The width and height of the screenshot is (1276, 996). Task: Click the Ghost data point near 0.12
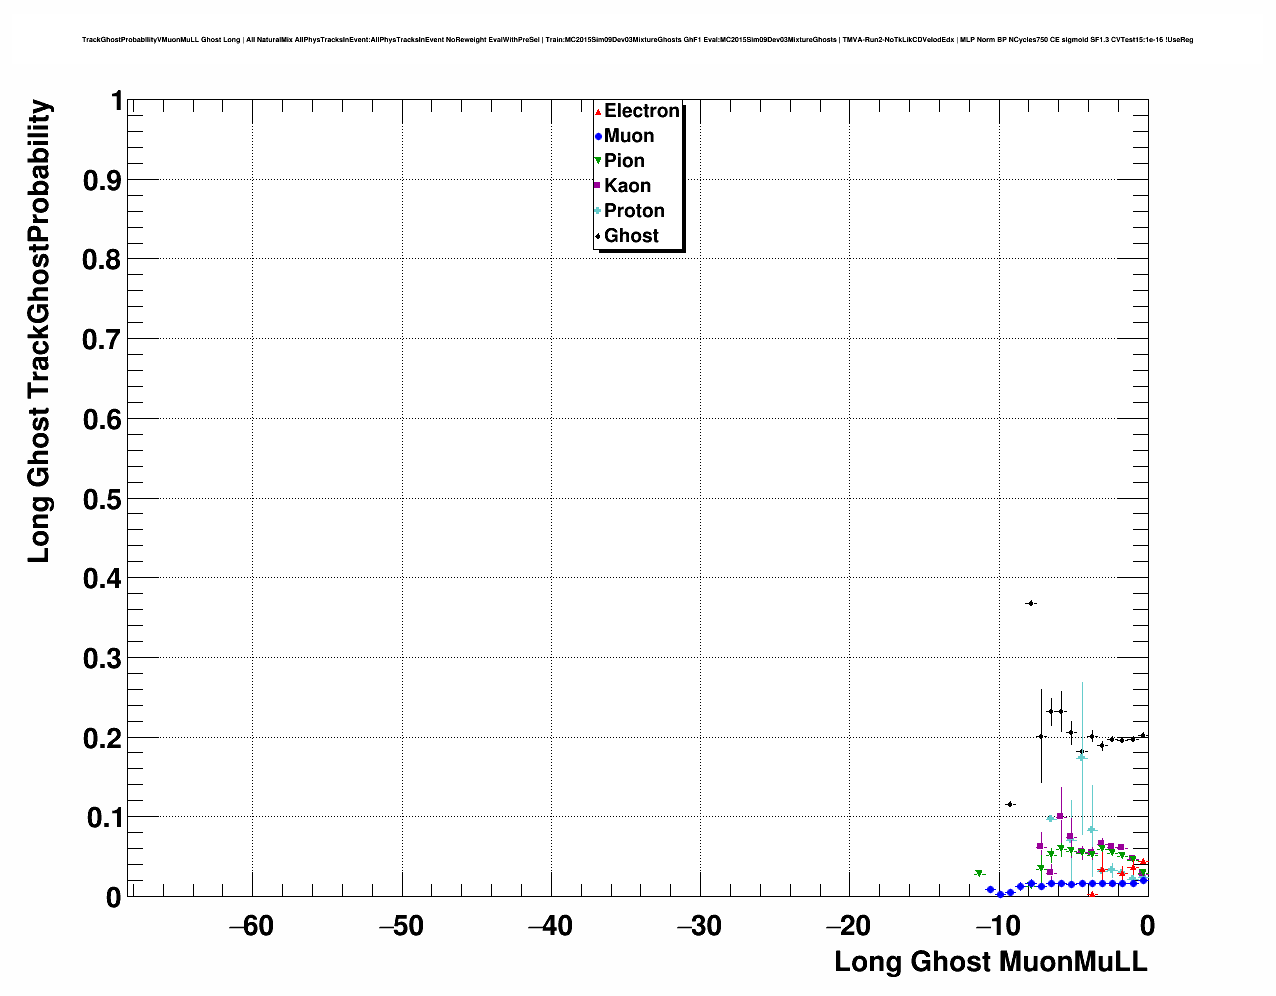pos(1010,804)
